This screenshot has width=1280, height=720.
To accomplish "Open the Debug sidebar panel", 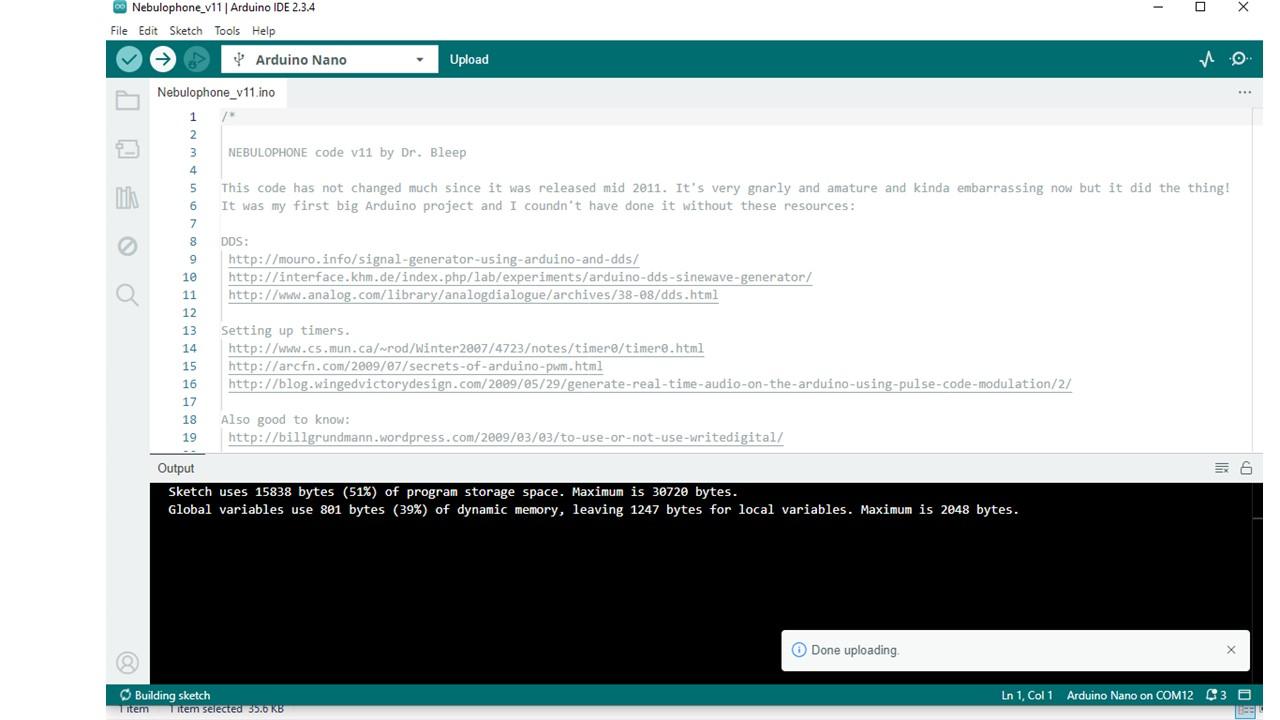I will 127,246.
